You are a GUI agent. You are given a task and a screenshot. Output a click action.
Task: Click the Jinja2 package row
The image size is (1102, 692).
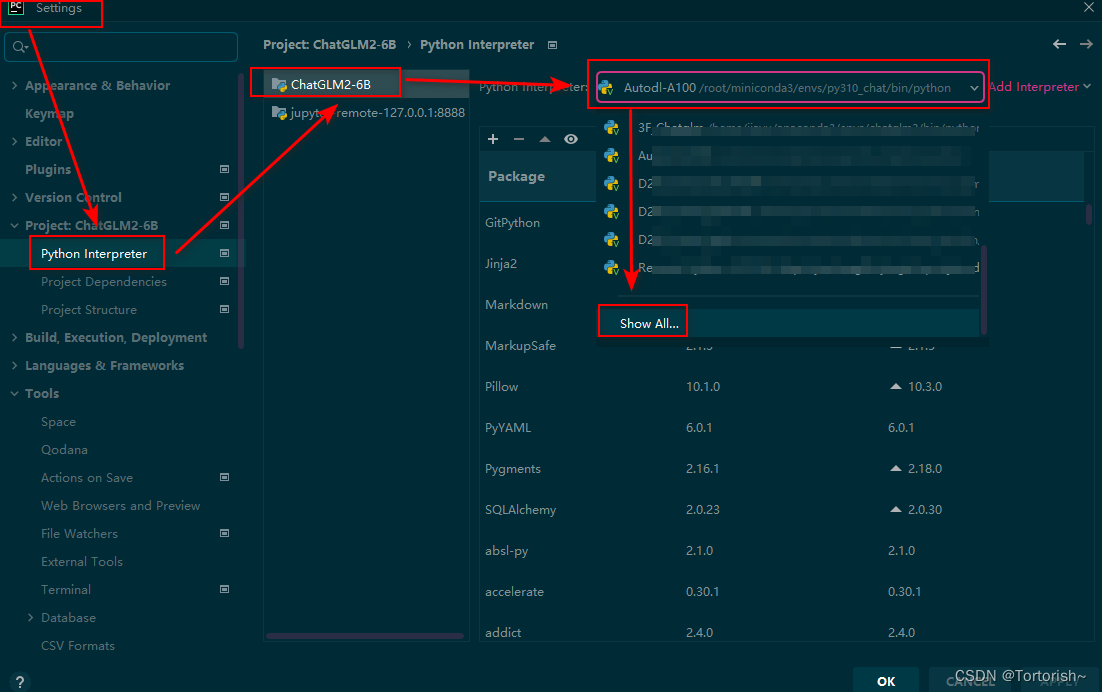click(501, 263)
